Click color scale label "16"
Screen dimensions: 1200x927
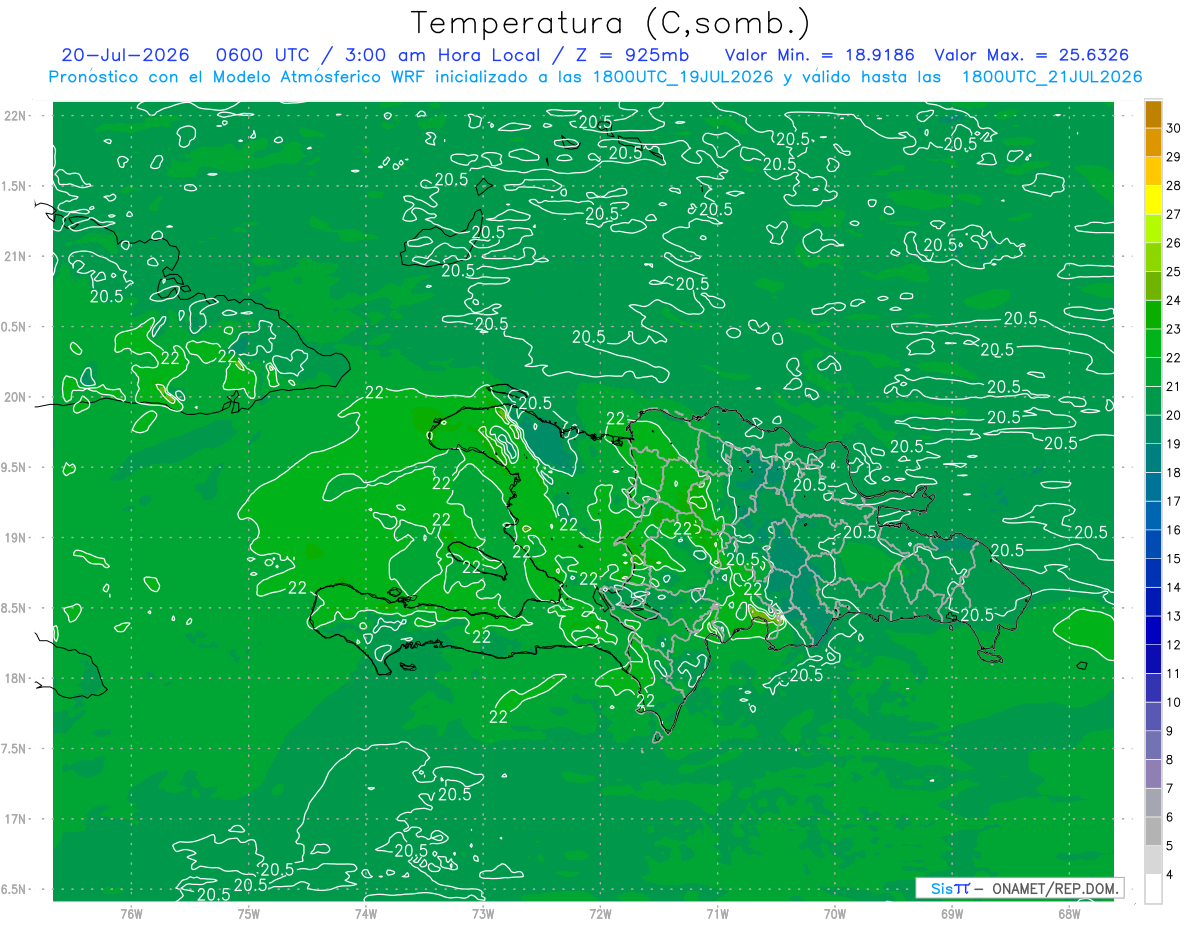(x=1173, y=530)
